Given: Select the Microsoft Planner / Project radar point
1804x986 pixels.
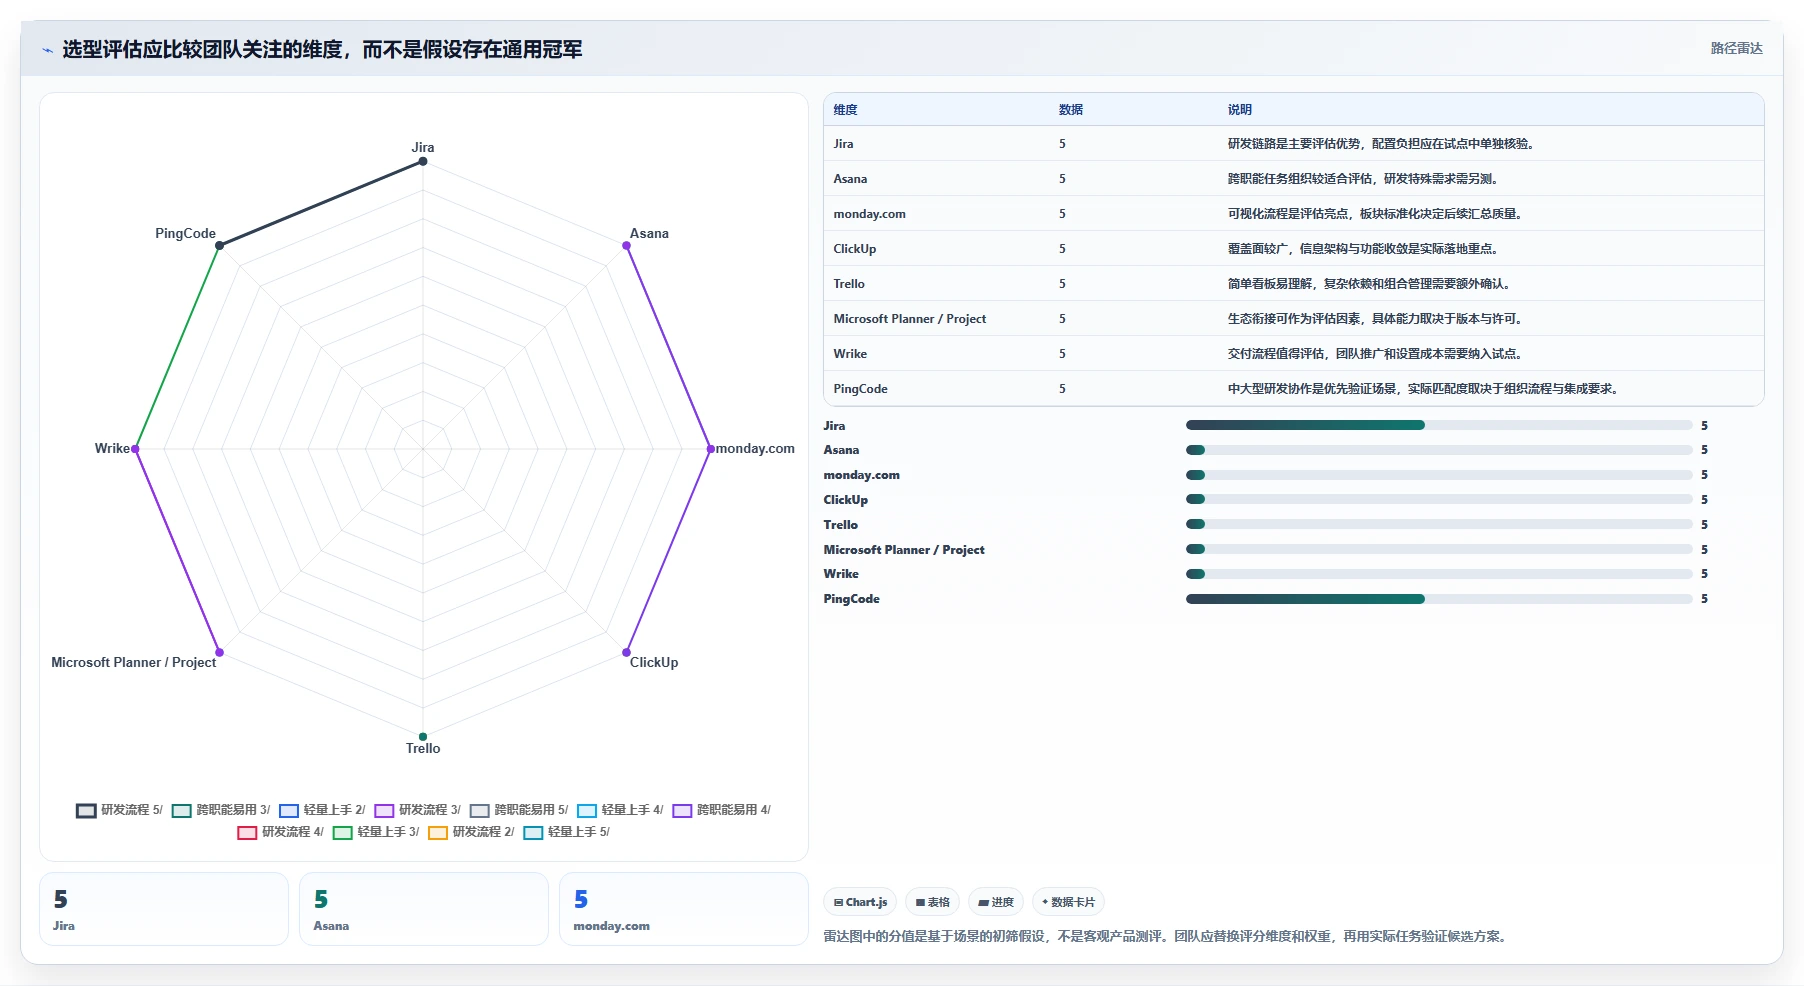Looking at the screenshot, I should 220,652.
